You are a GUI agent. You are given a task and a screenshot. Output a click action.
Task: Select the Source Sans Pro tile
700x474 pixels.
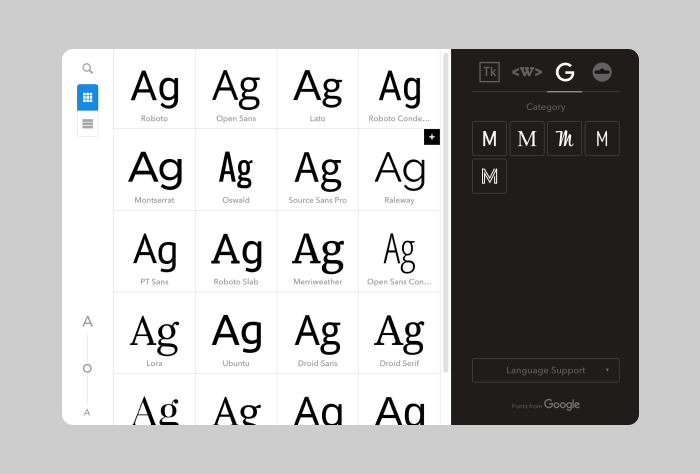[317, 170]
